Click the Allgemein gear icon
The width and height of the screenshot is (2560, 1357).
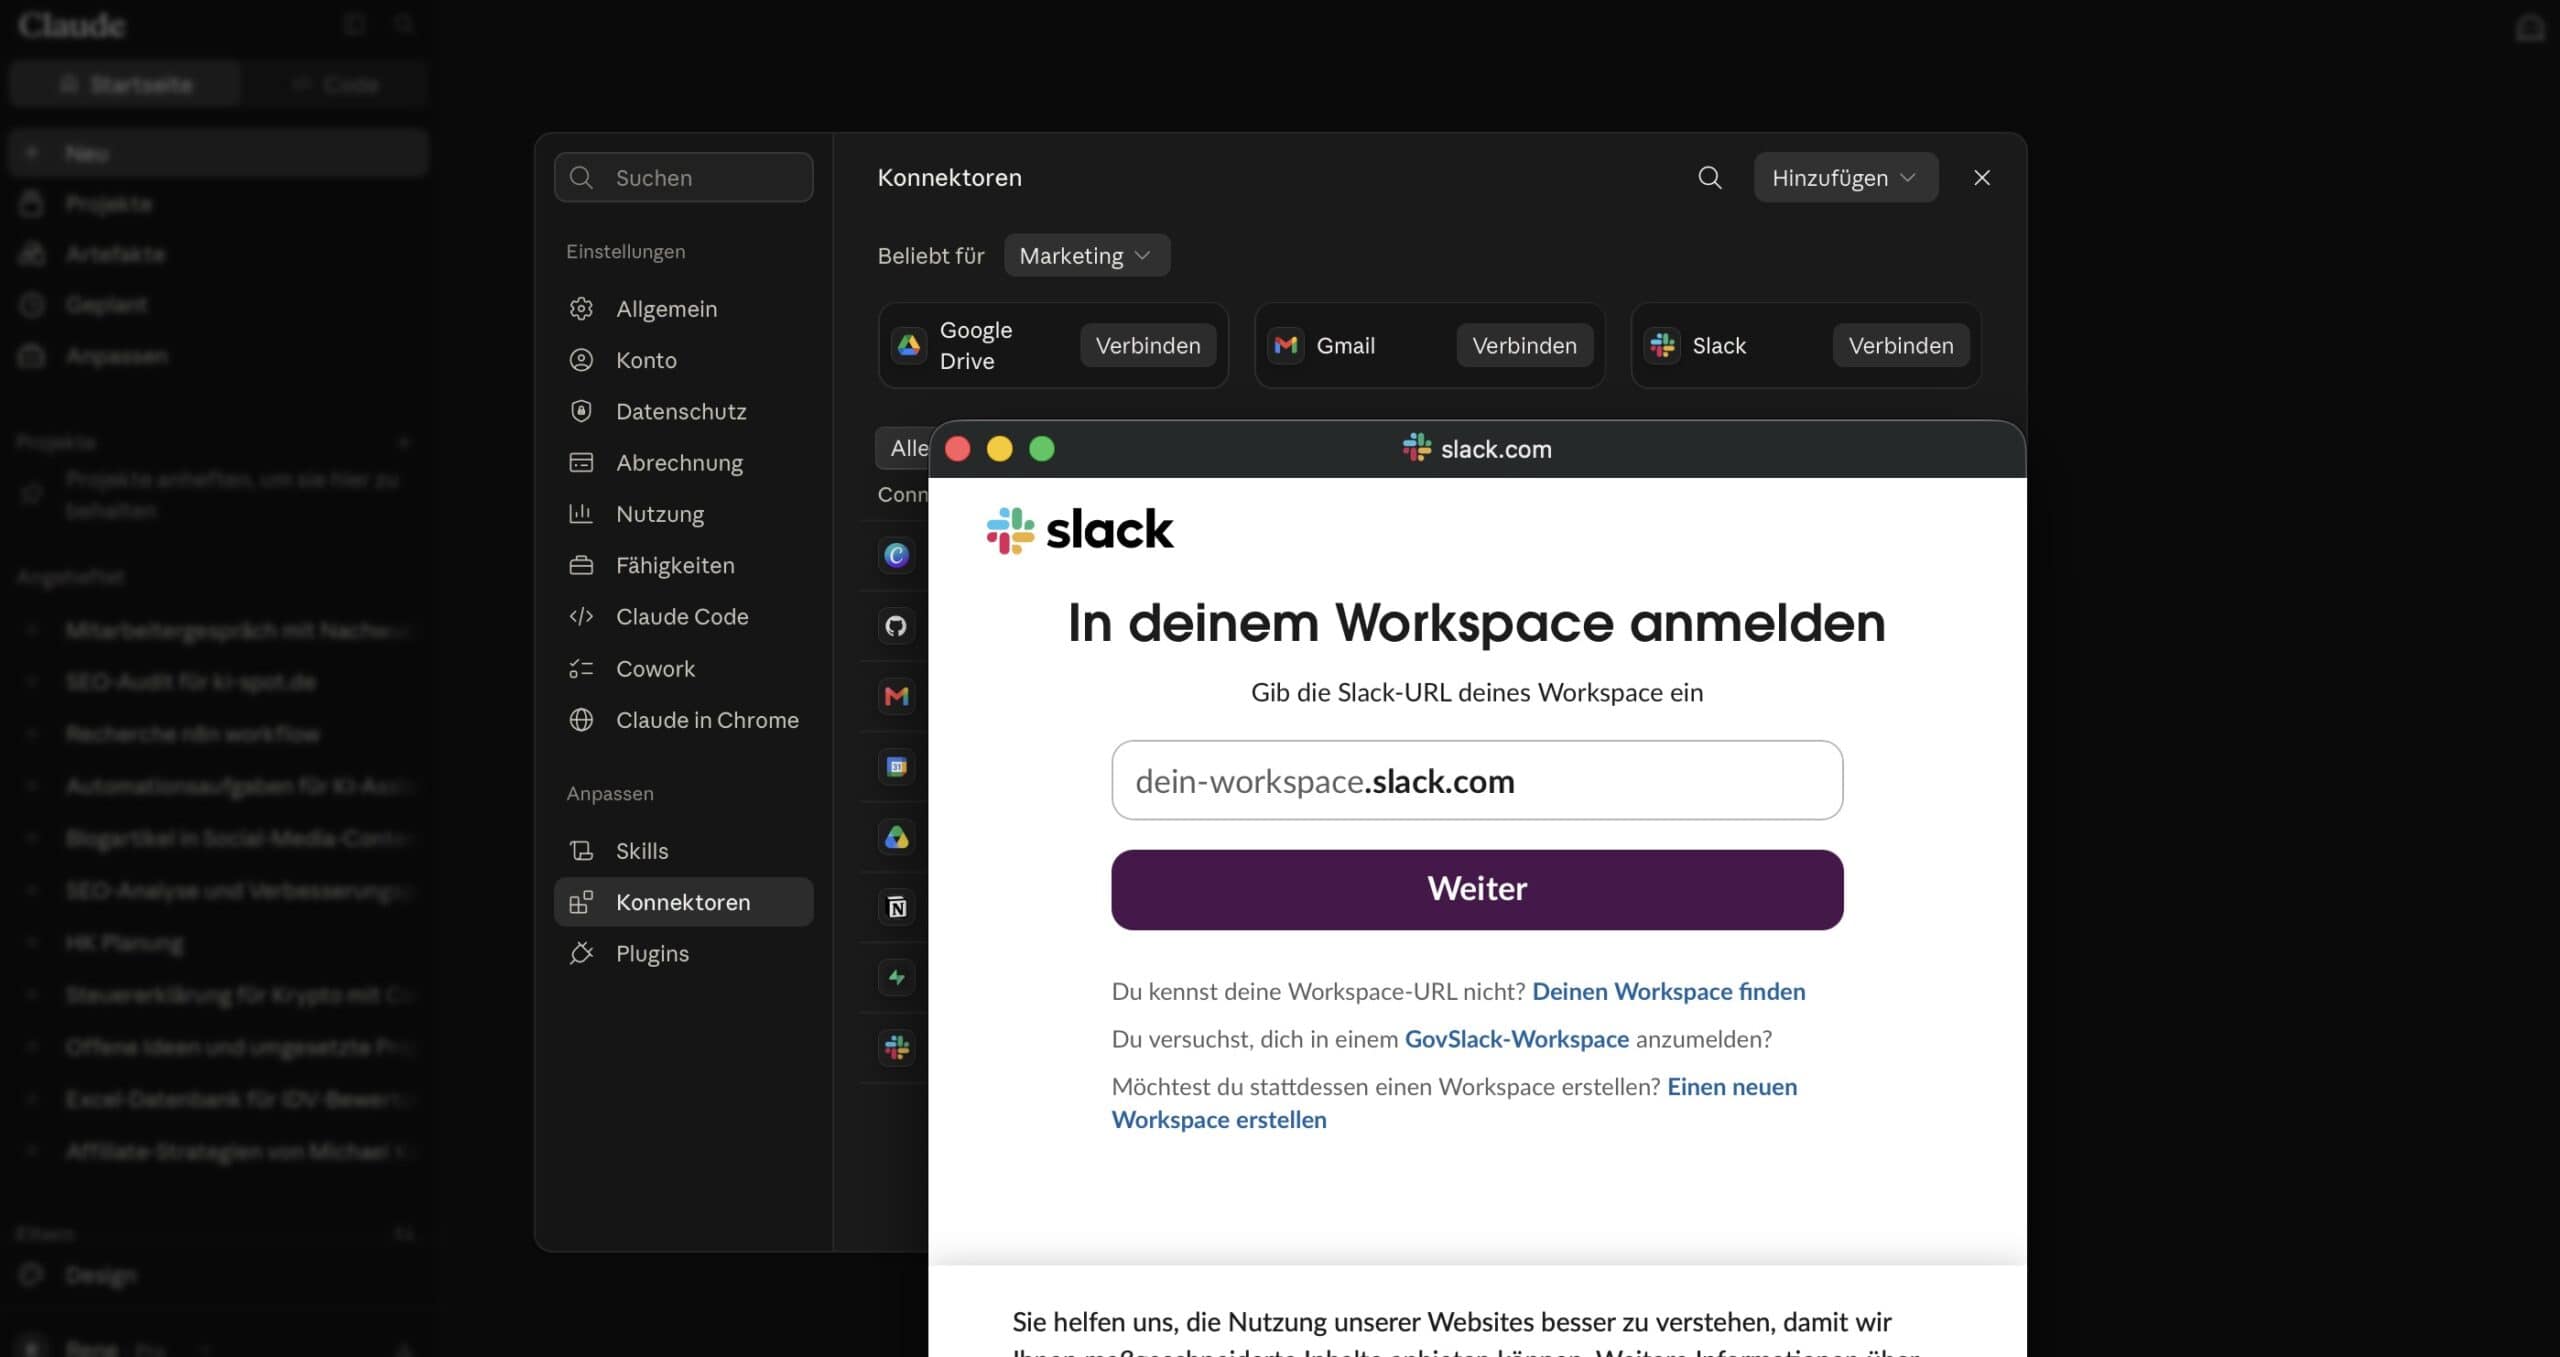pyautogui.click(x=581, y=309)
